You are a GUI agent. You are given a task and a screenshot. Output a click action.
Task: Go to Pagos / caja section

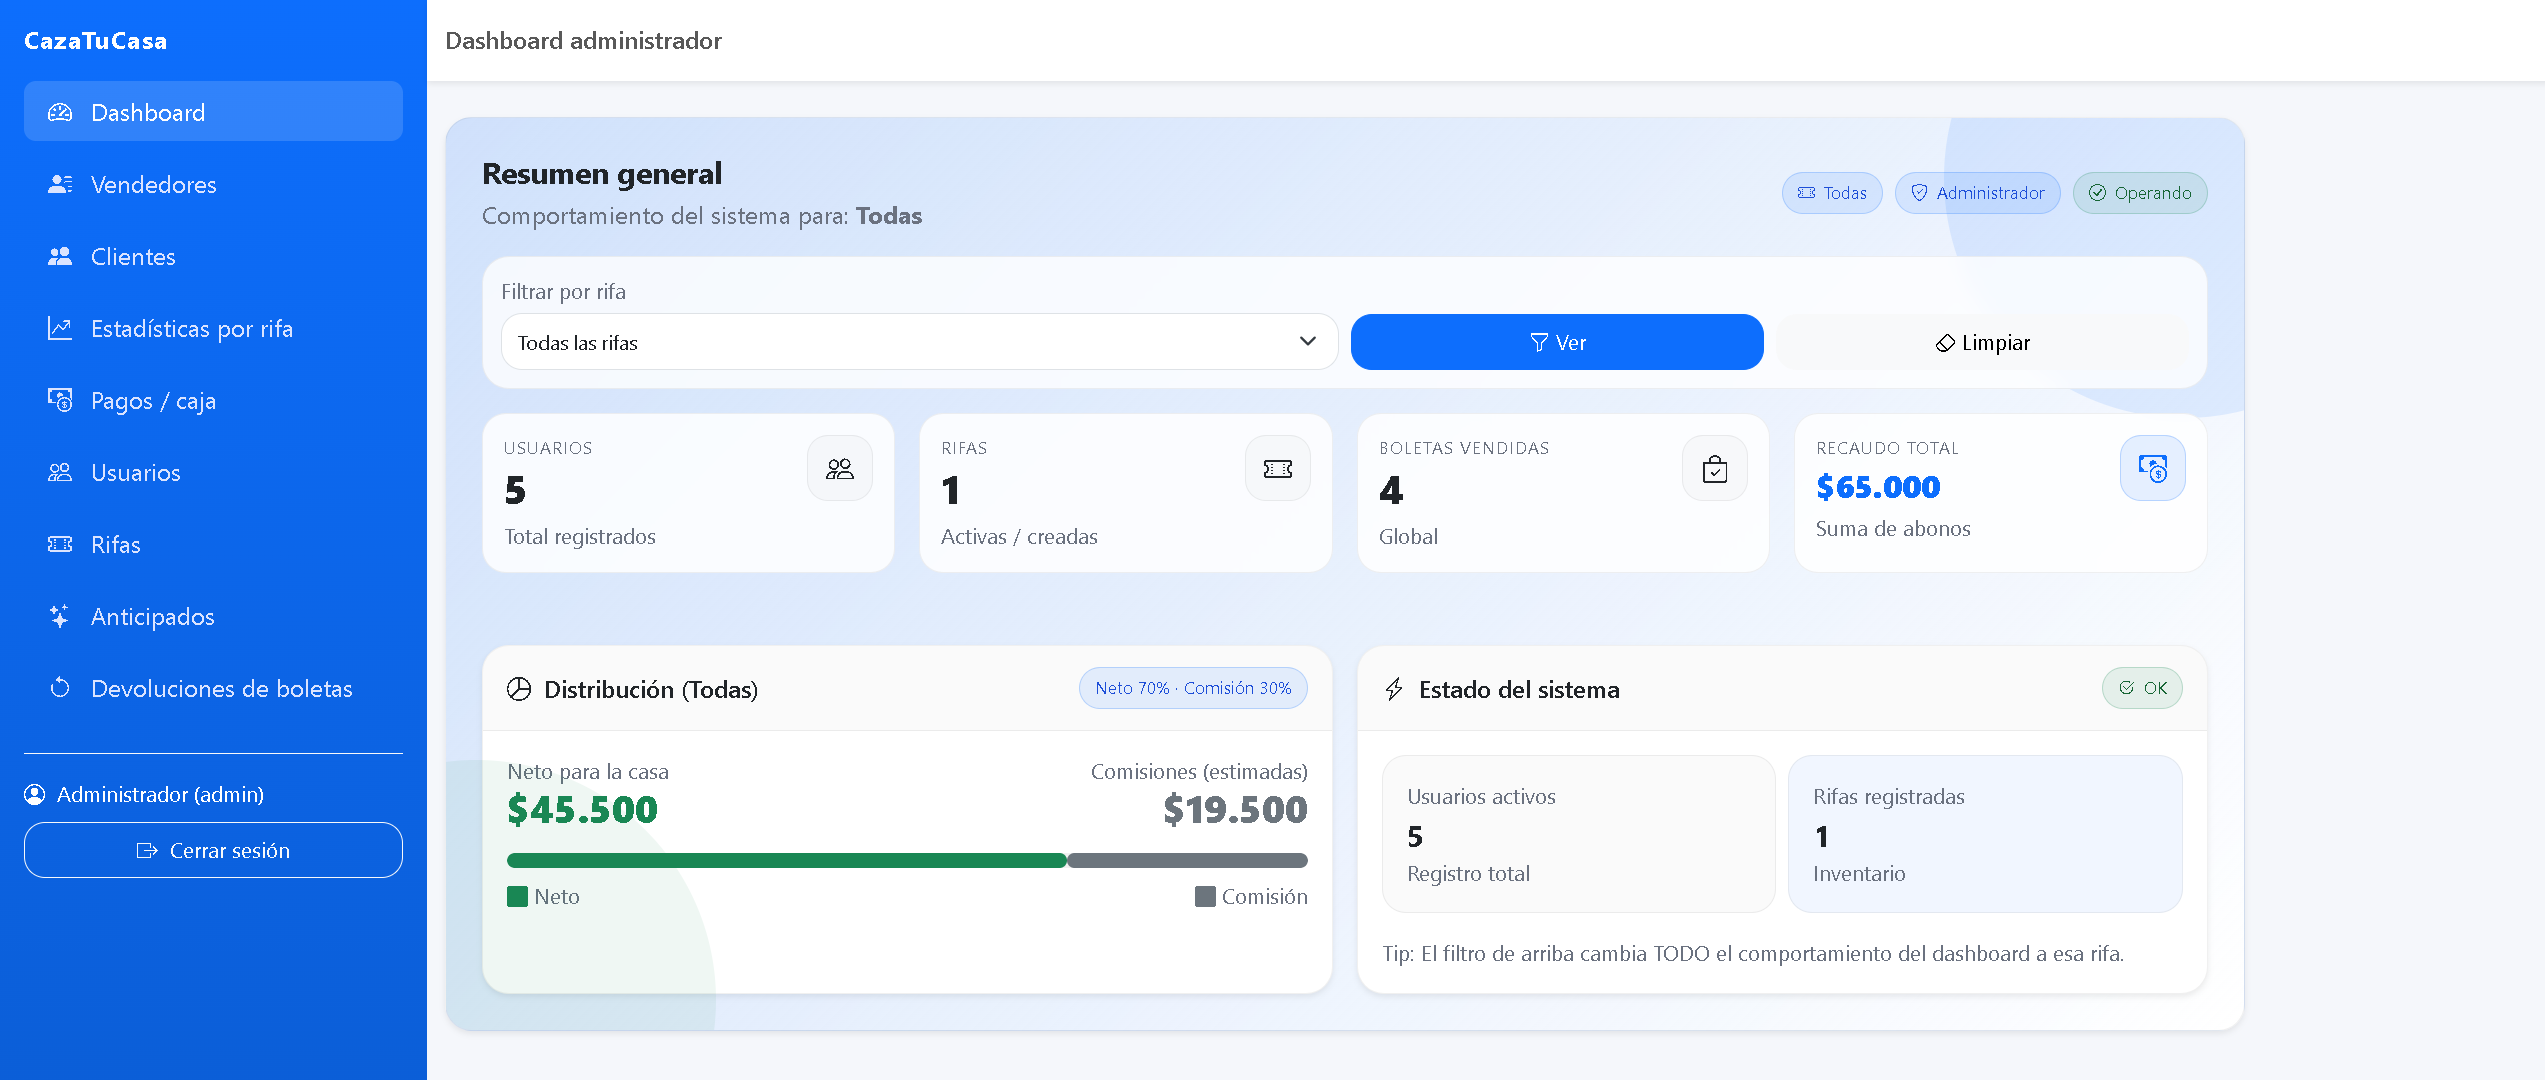pos(153,400)
